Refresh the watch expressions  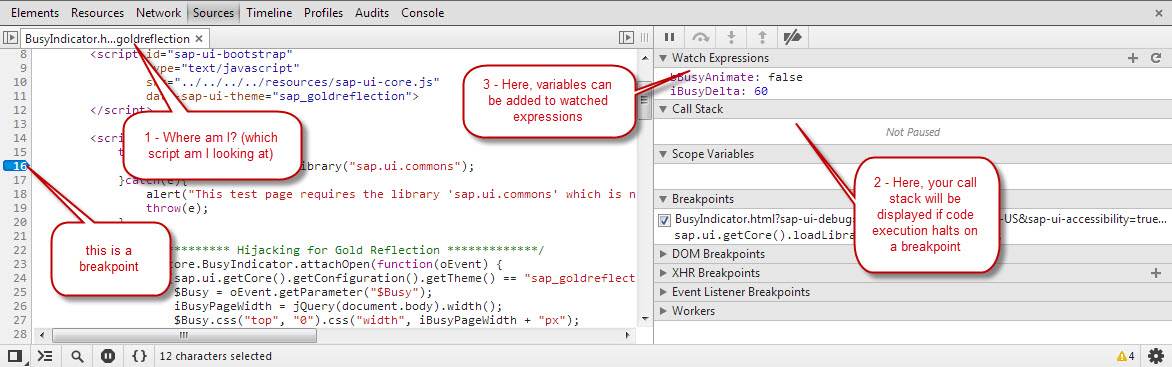(1156, 58)
